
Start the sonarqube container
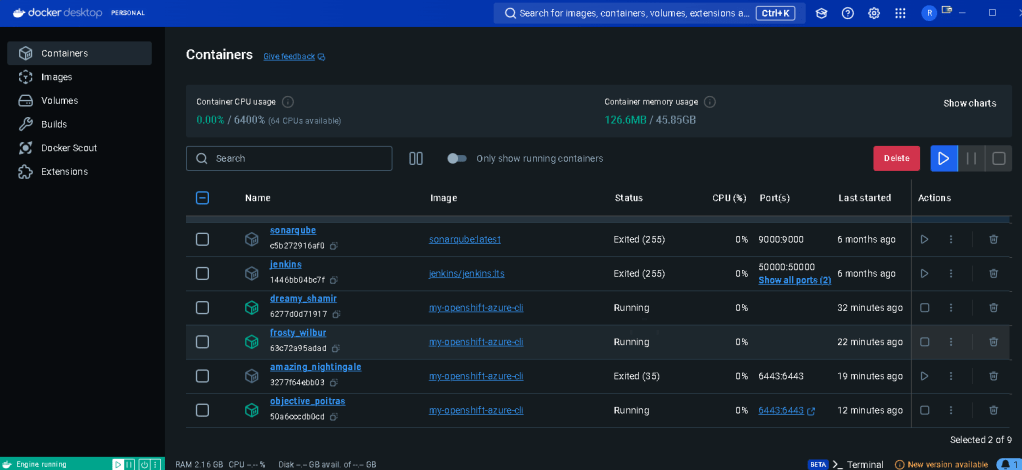coord(924,239)
